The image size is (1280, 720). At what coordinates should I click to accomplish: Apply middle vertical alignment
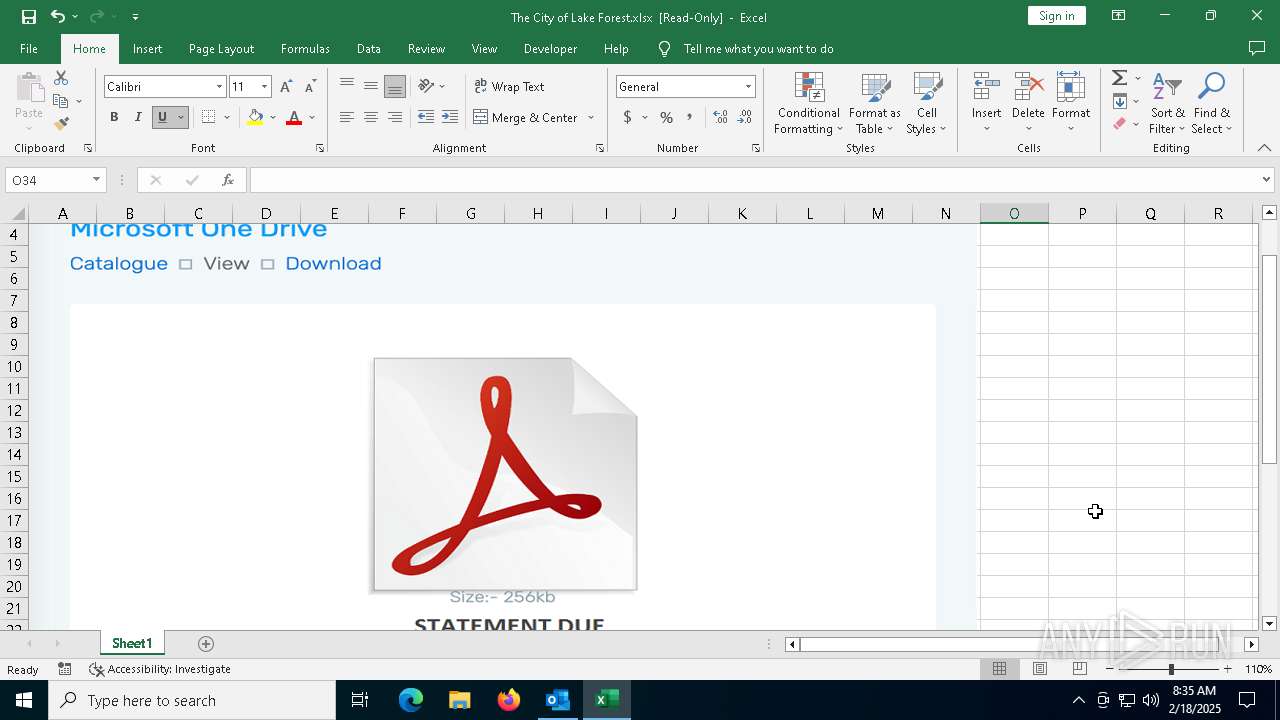pyautogui.click(x=371, y=86)
